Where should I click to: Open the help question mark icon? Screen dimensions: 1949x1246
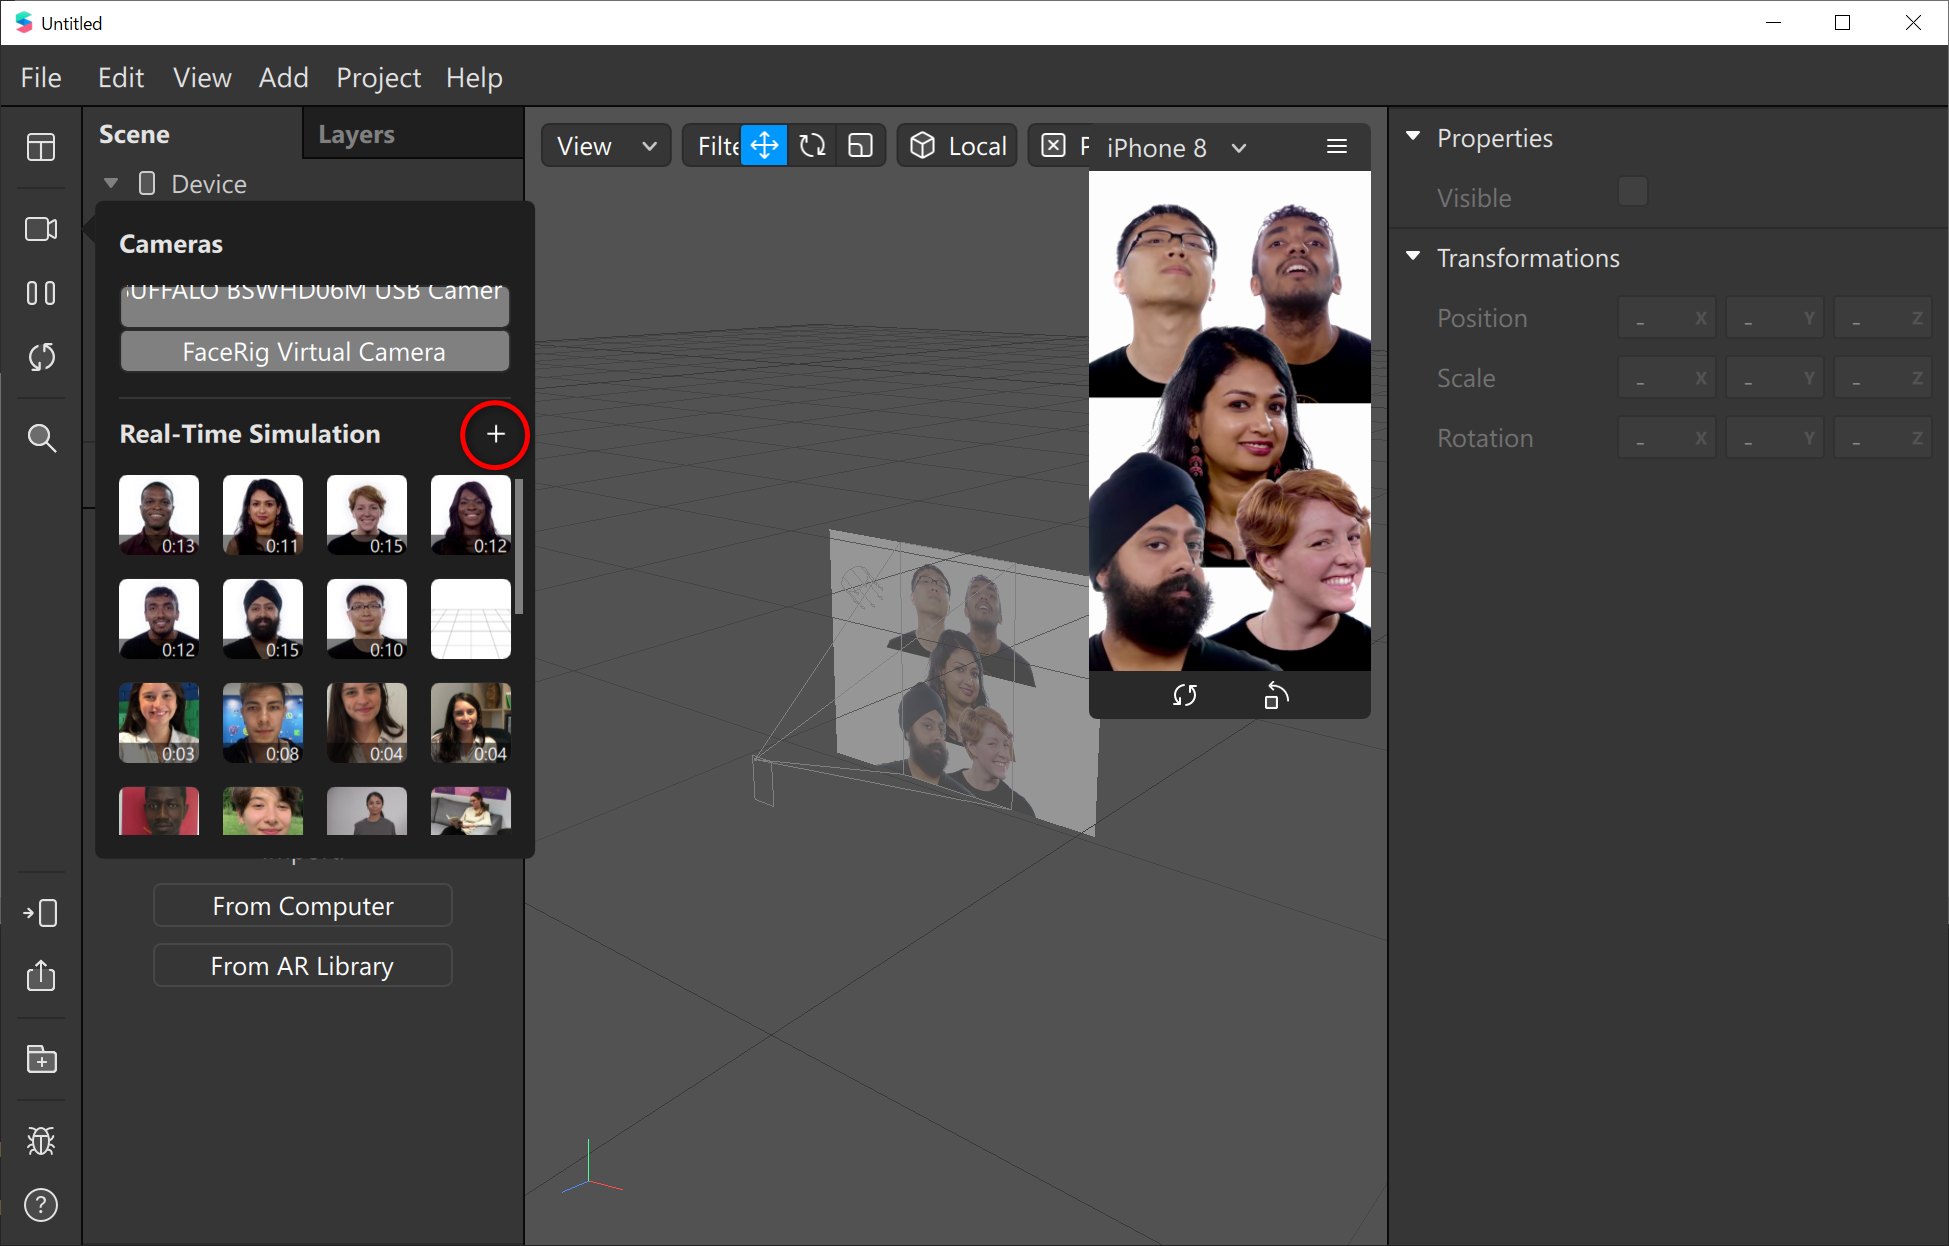(41, 1205)
